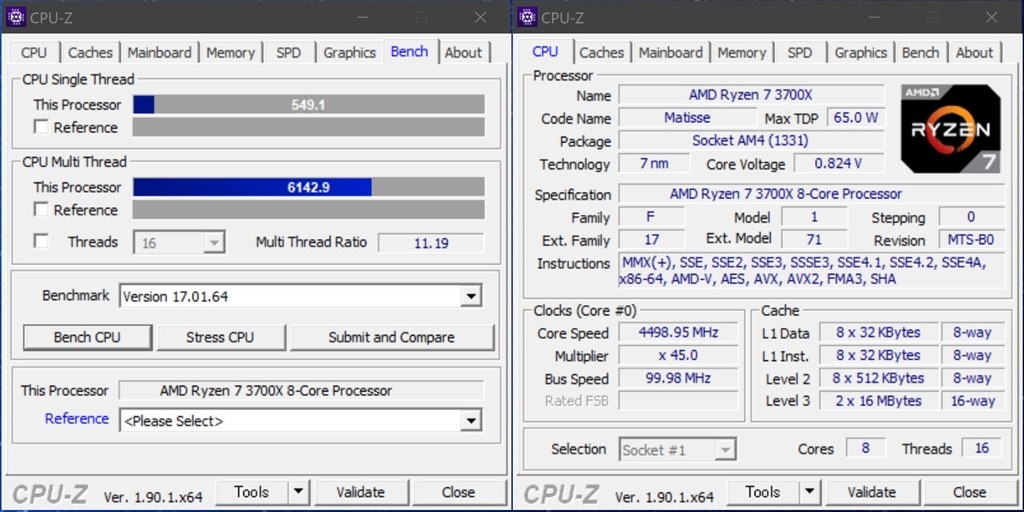Image resolution: width=1024 pixels, height=512 pixels.
Task: Toggle the Threads checkbox
Action: [41, 242]
